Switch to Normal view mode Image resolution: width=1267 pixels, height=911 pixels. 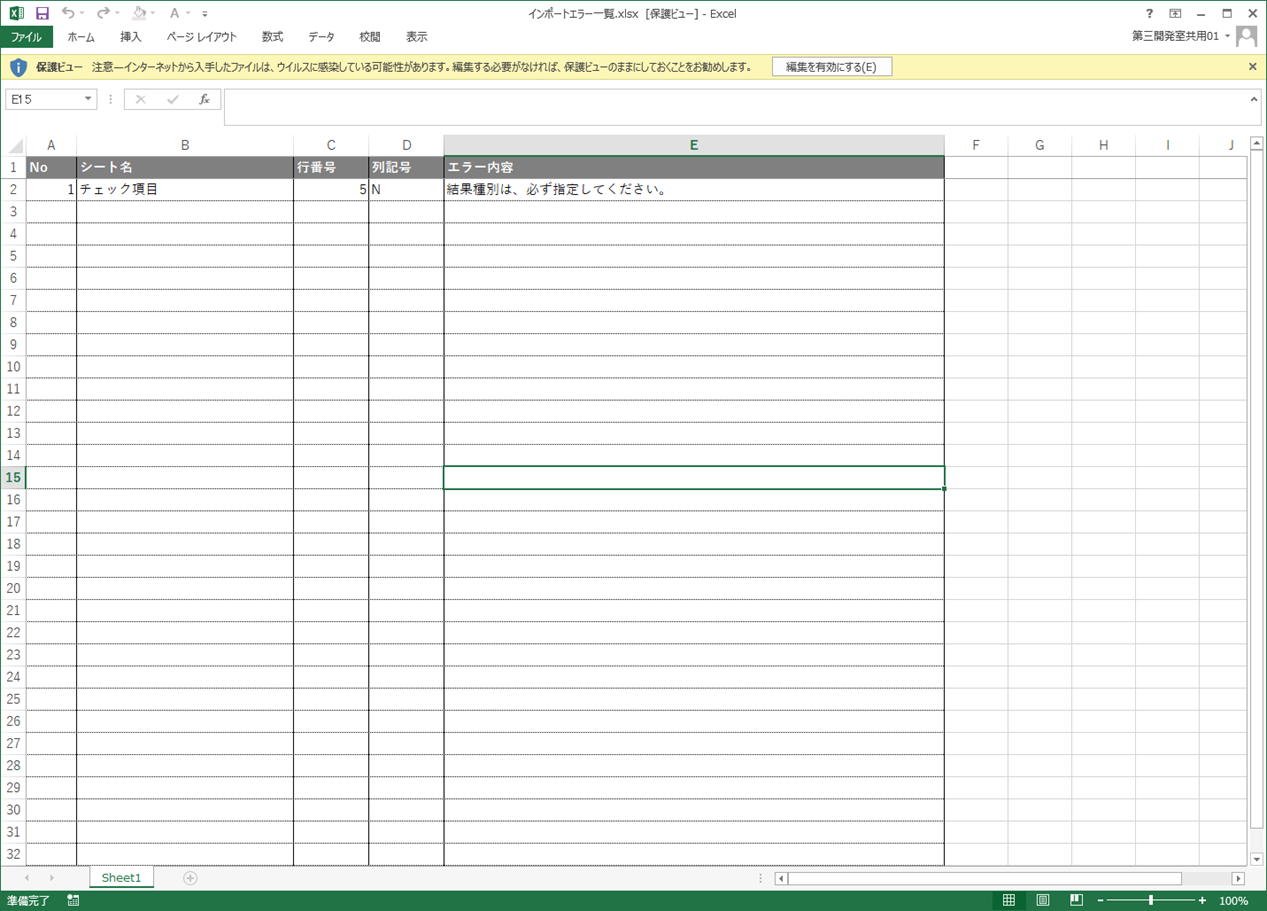(1009, 901)
